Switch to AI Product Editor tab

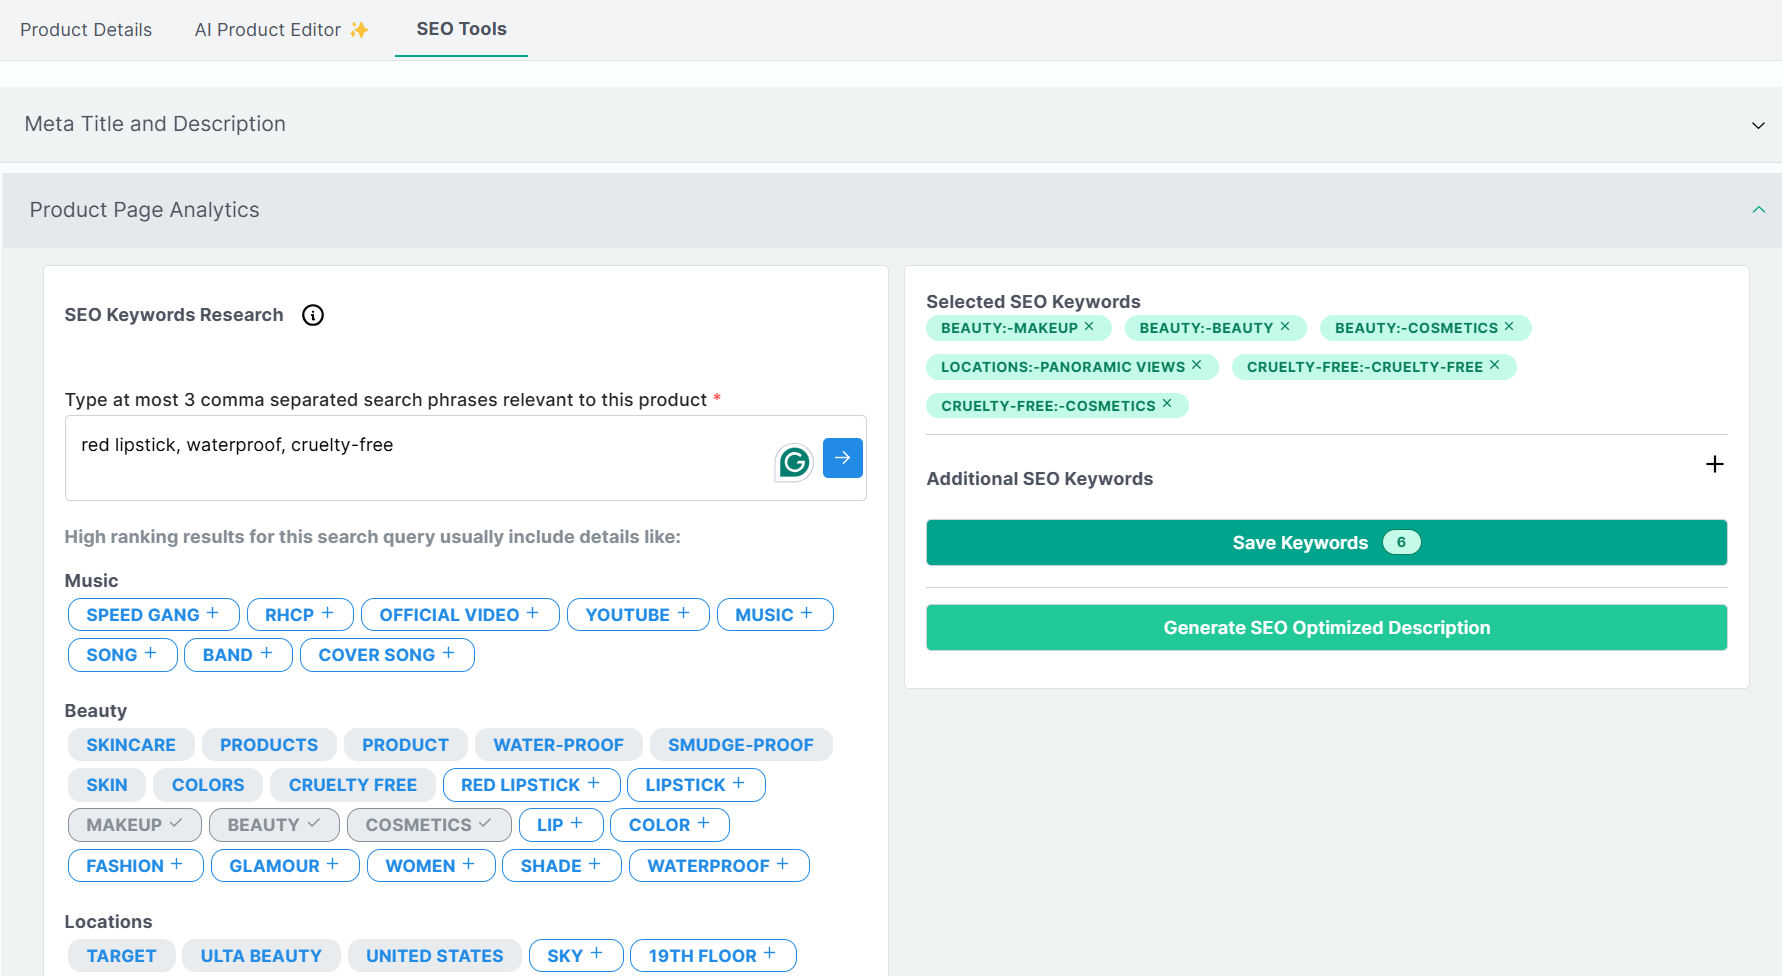click(281, 30)
